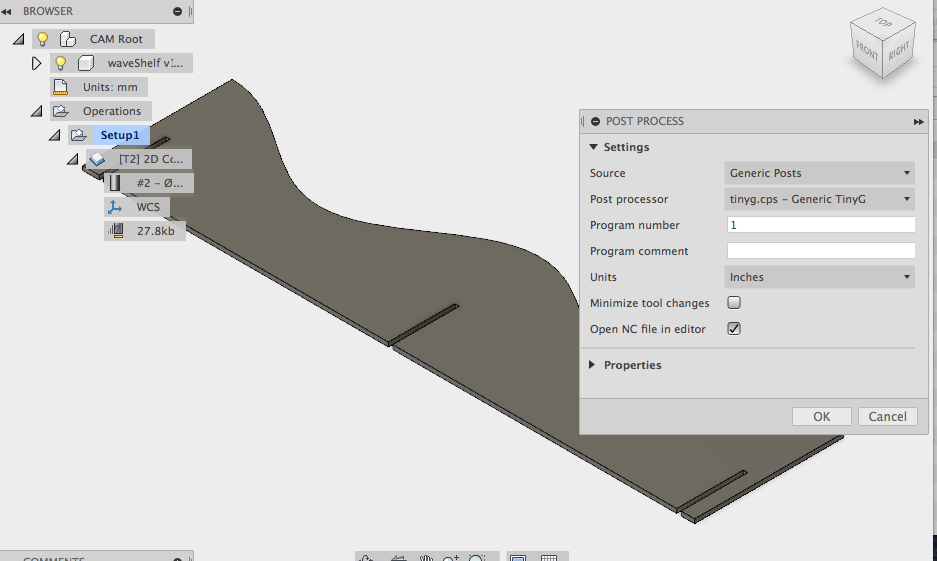937x561 pixels.
Task: Click the Post Process dialog title text
Action: click(645, 121)
